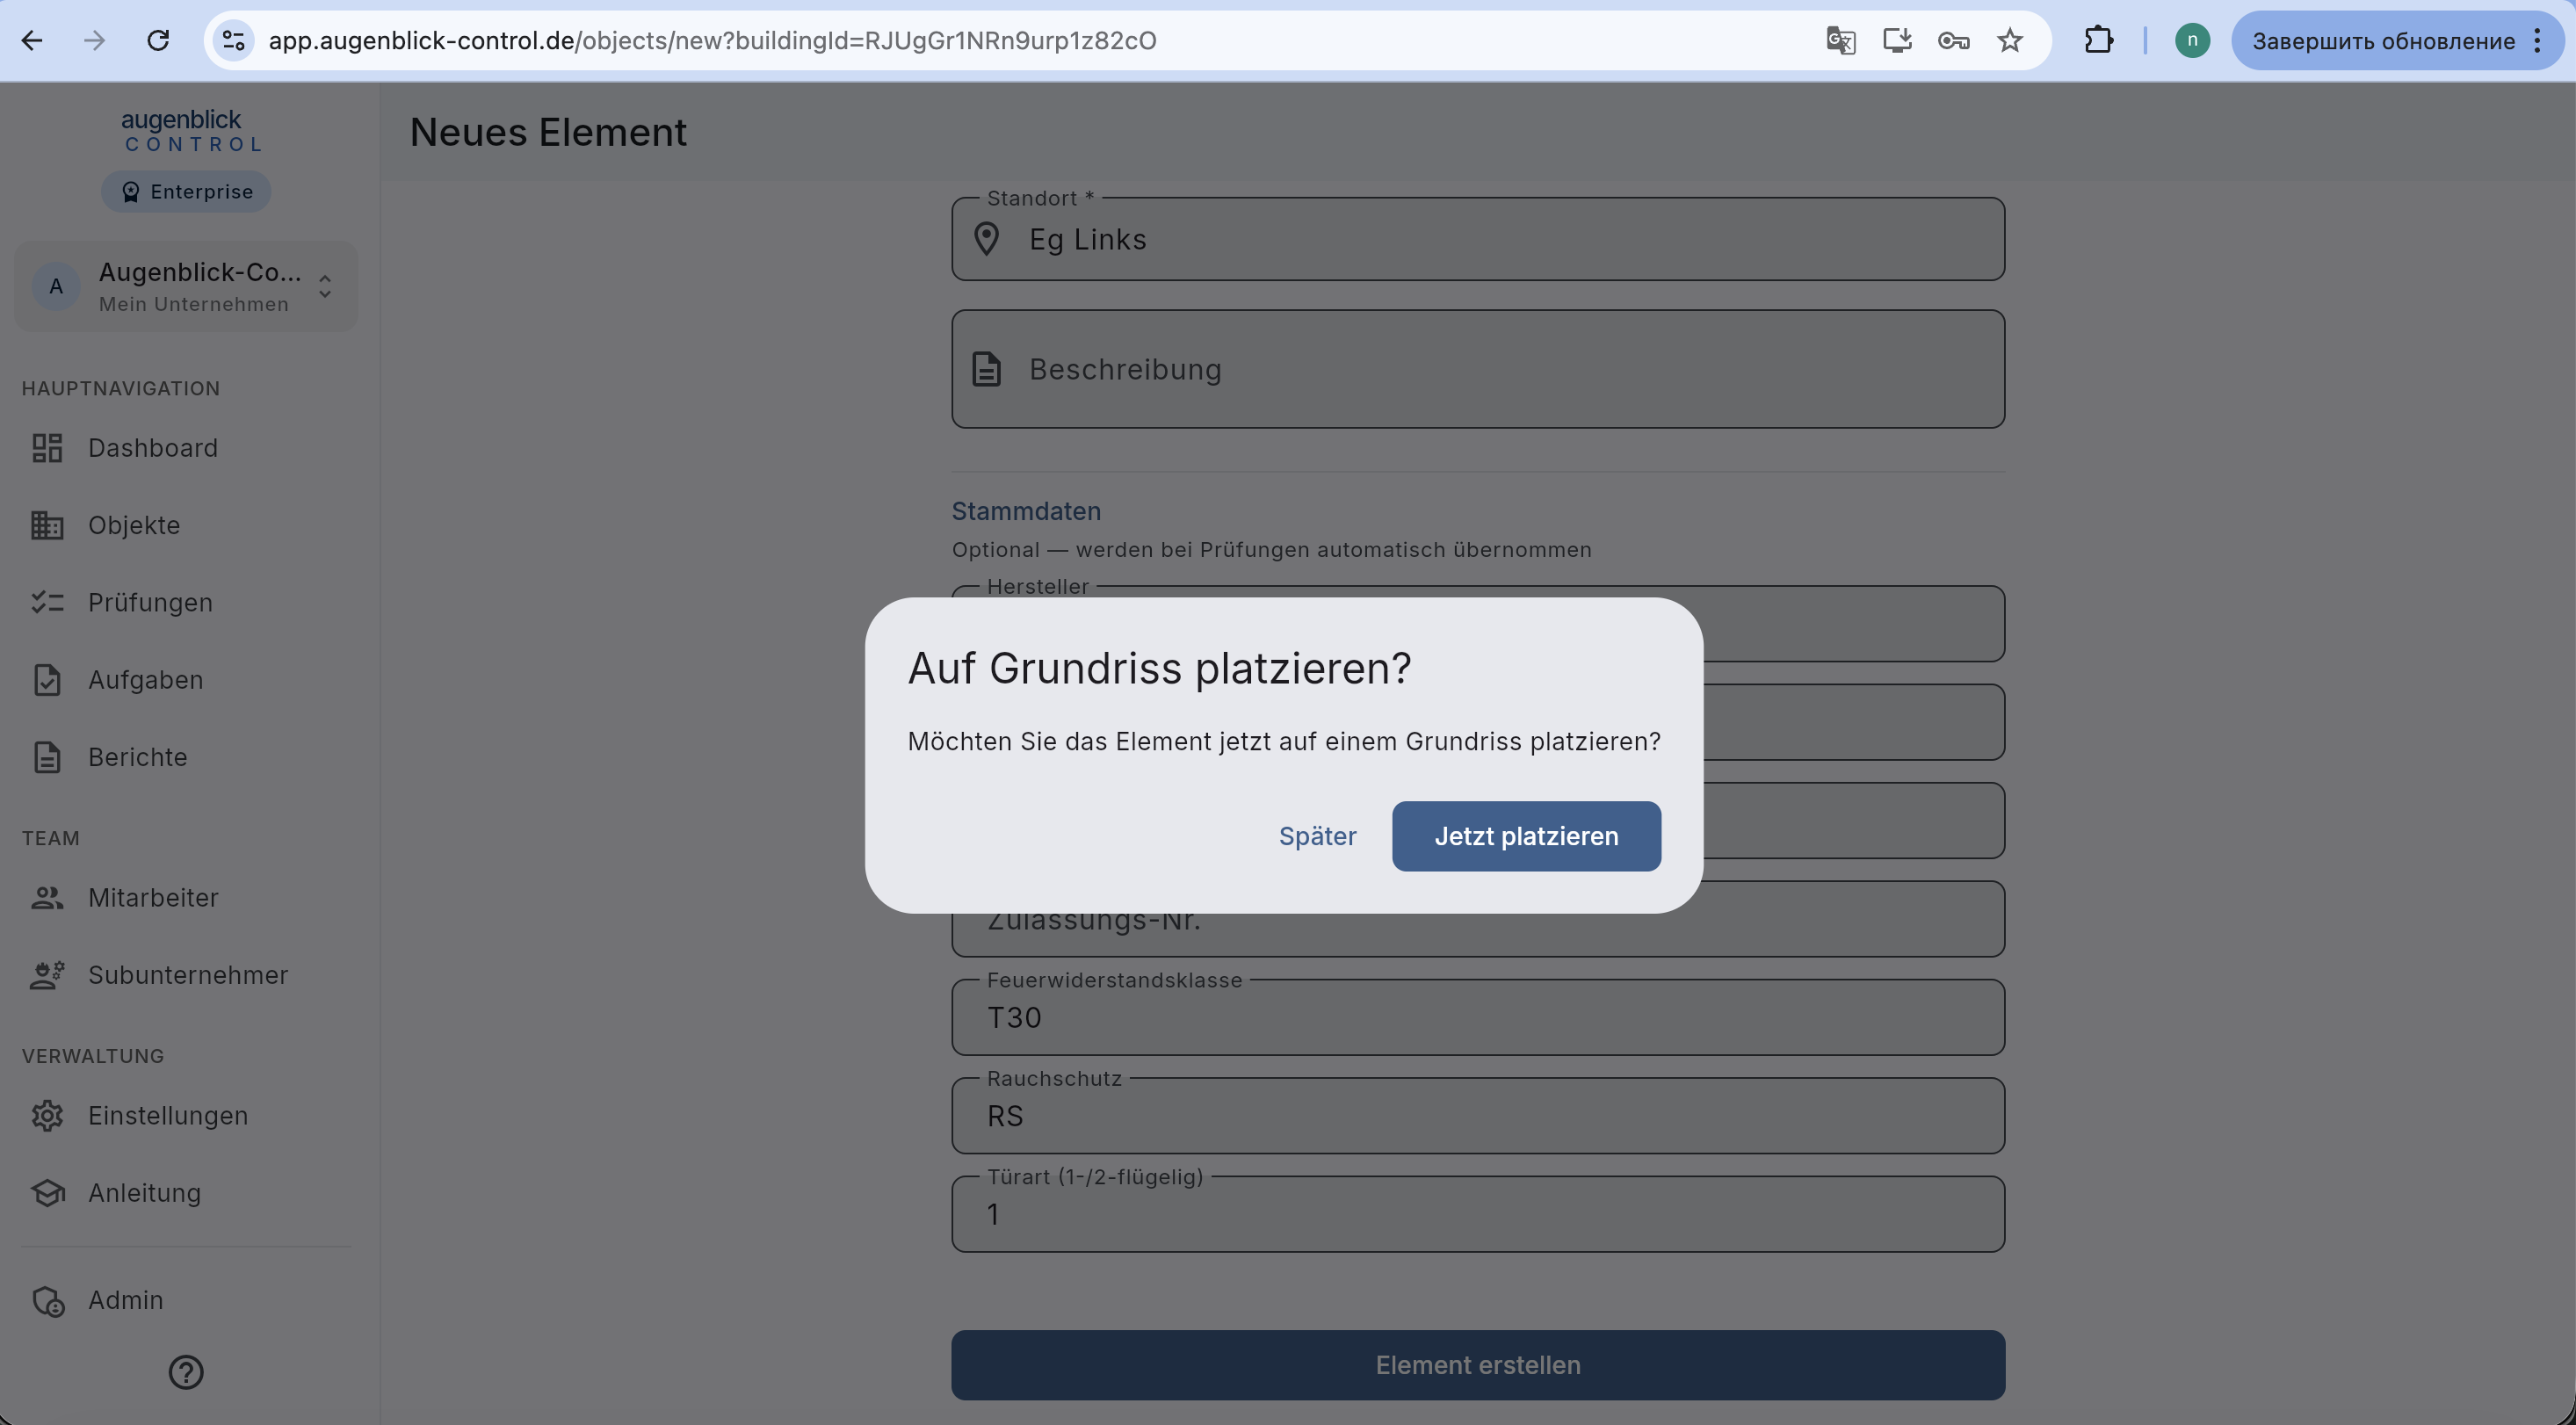Click Element erstellen button

tap(1478, 1365)
